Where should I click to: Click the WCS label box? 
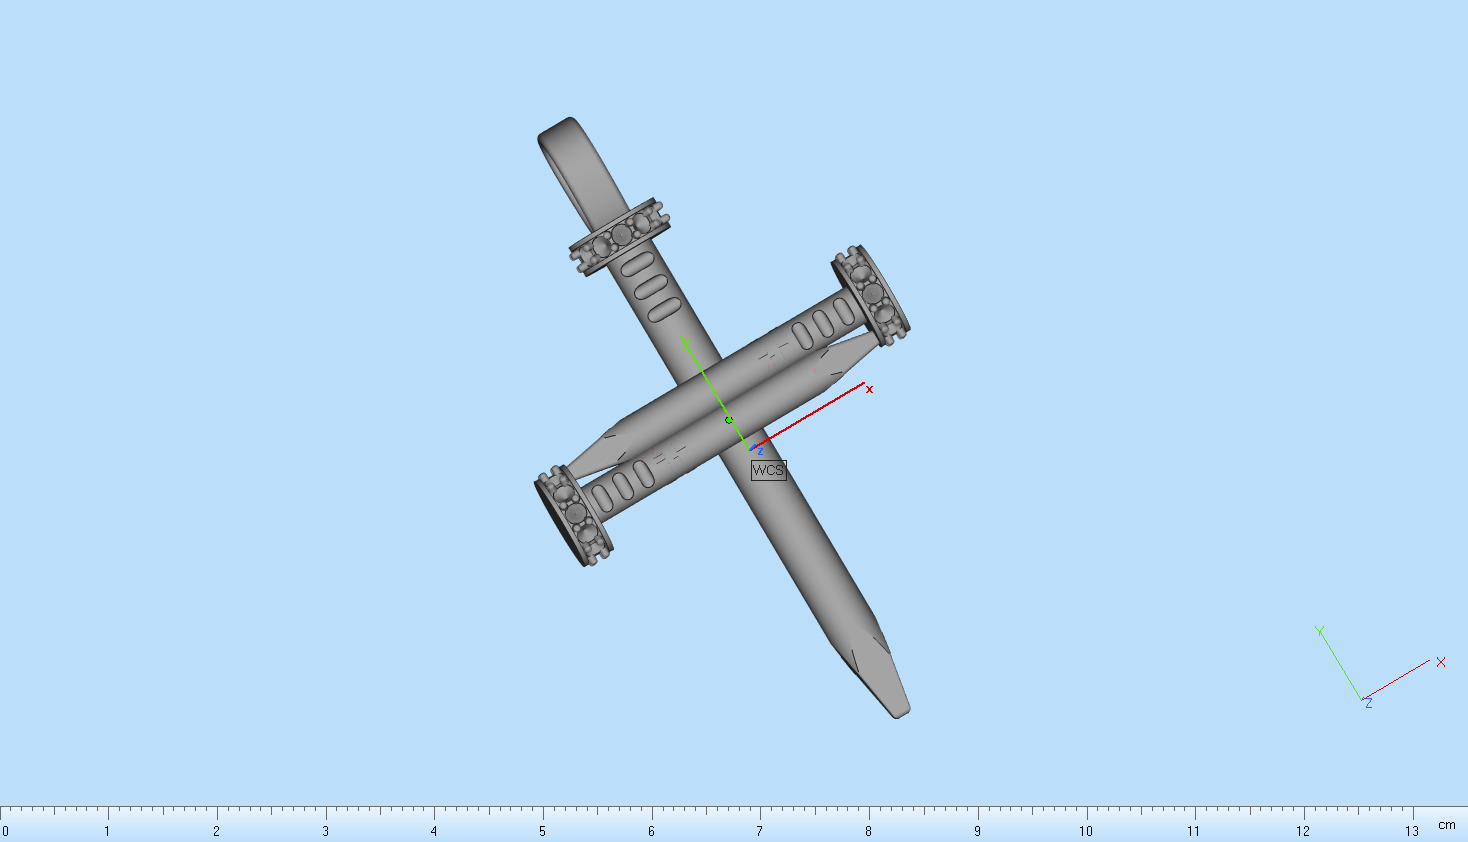pos(769,470)
